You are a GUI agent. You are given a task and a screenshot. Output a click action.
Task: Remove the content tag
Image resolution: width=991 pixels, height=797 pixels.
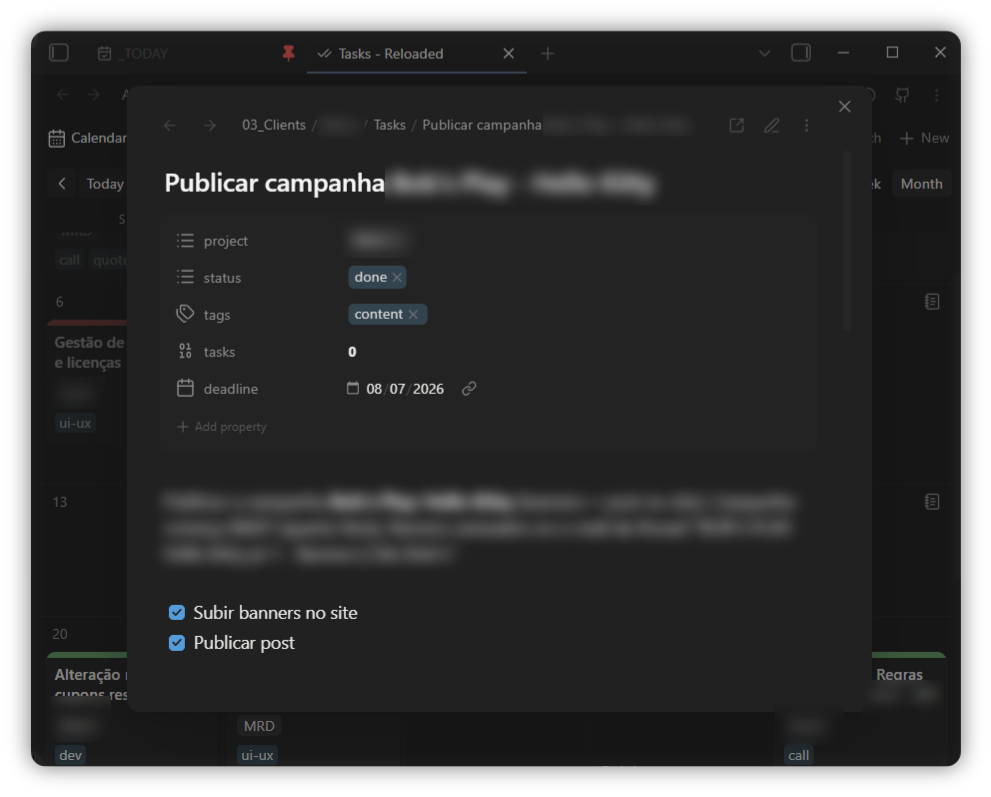[x=413, y=314]
